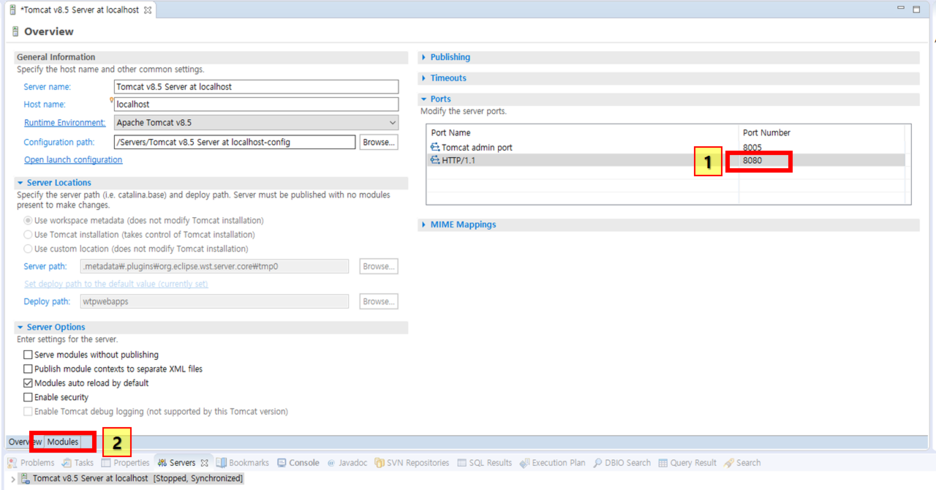Collapse the Ports section
936x490 pixels.
coord(424,99)
